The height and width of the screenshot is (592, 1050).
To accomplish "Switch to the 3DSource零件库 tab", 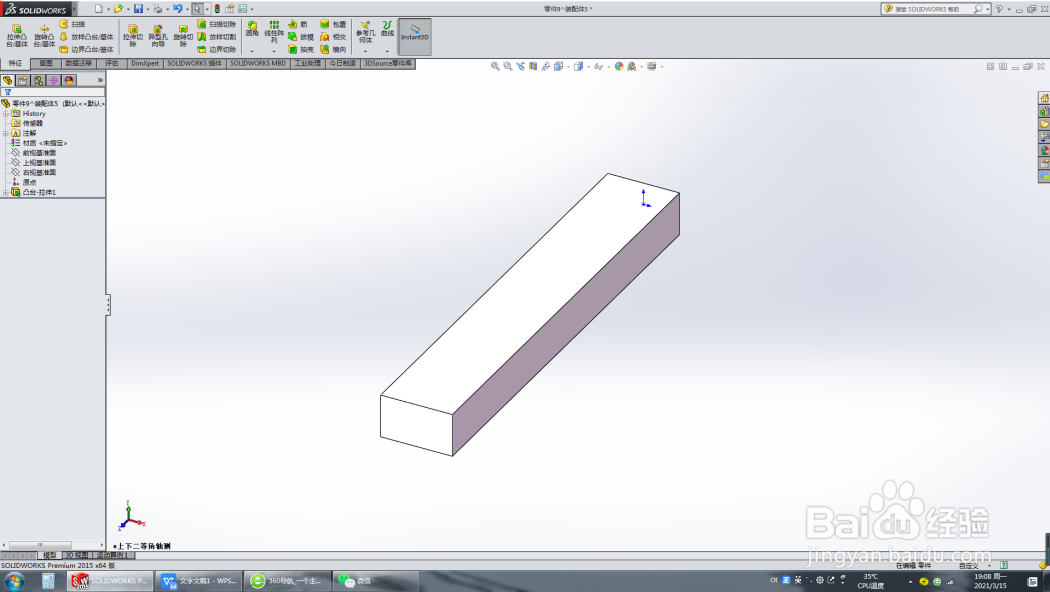I will [388, 64].
